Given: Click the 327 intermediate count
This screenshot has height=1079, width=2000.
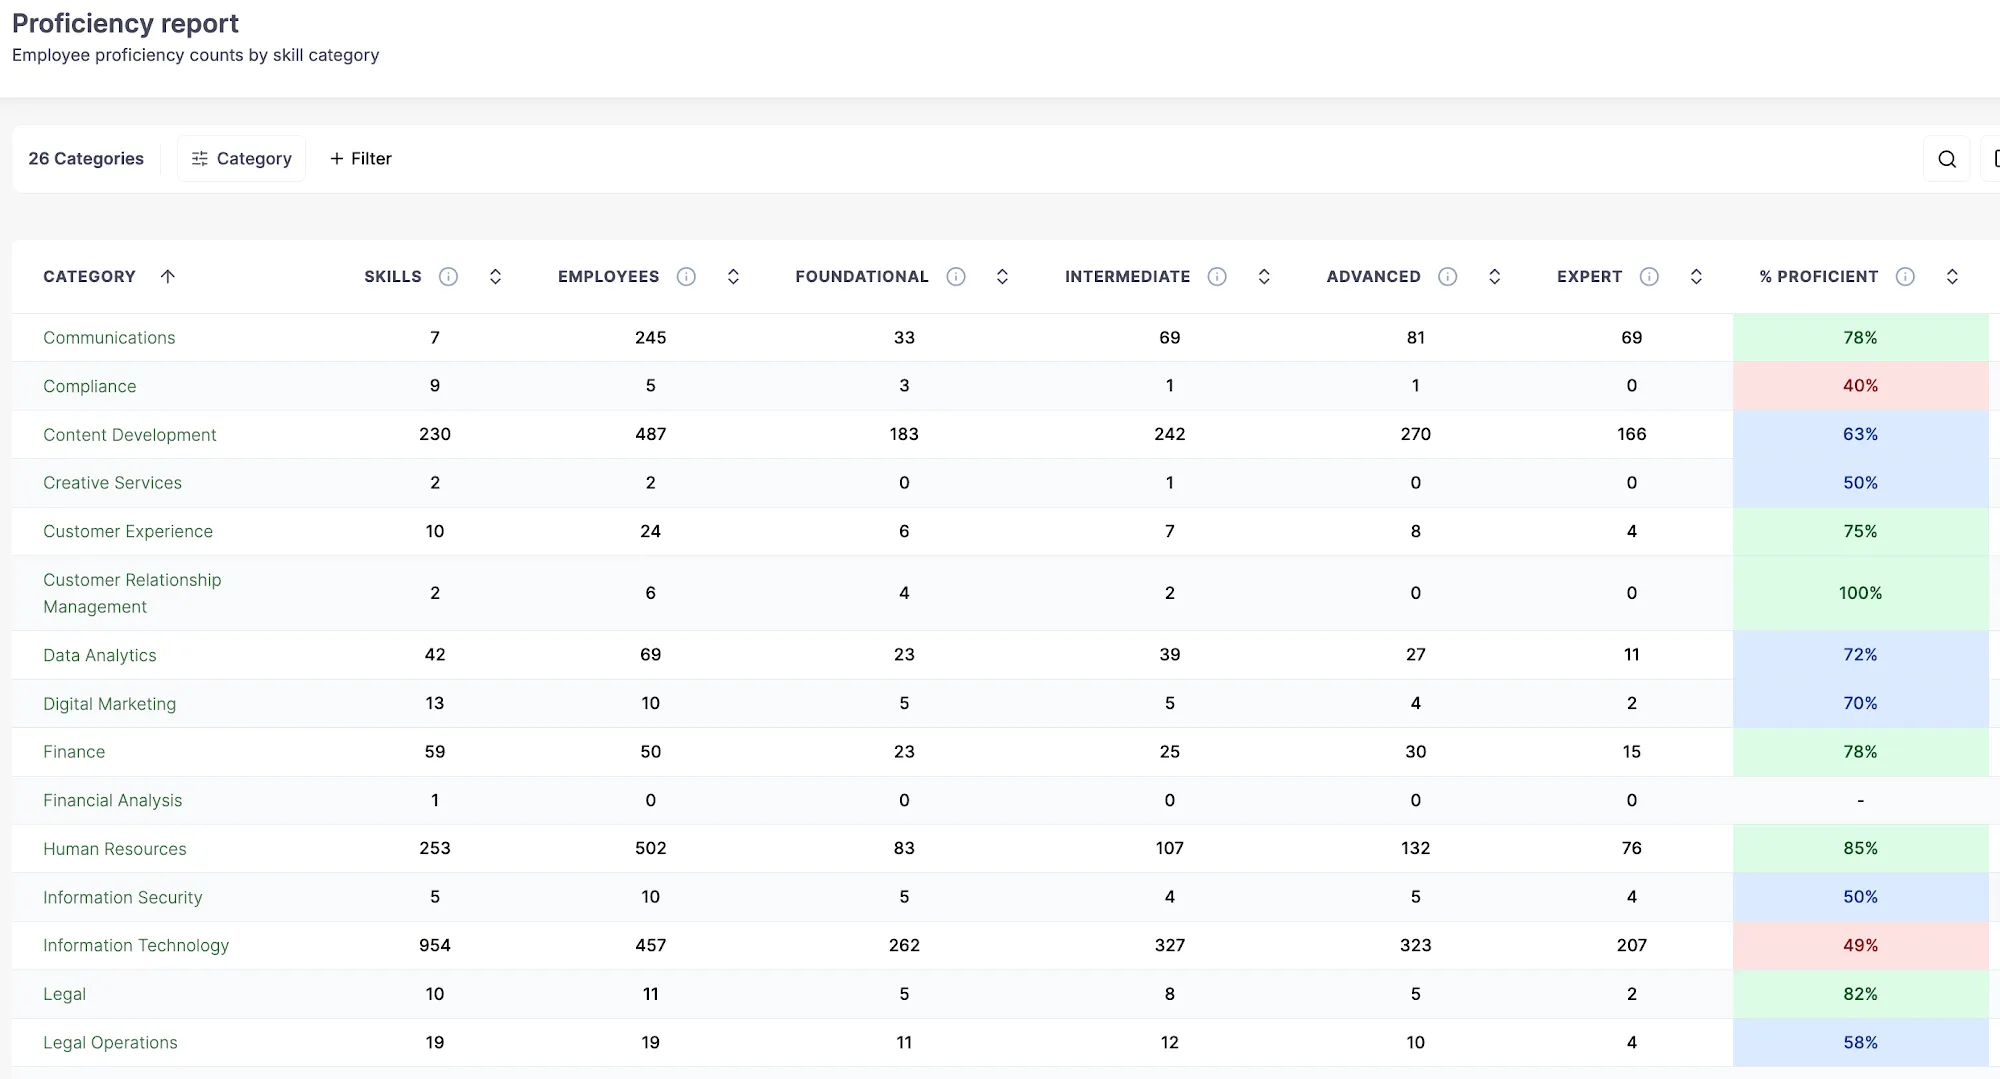Looking at the screenshot, I should (x=1169, y=945).
